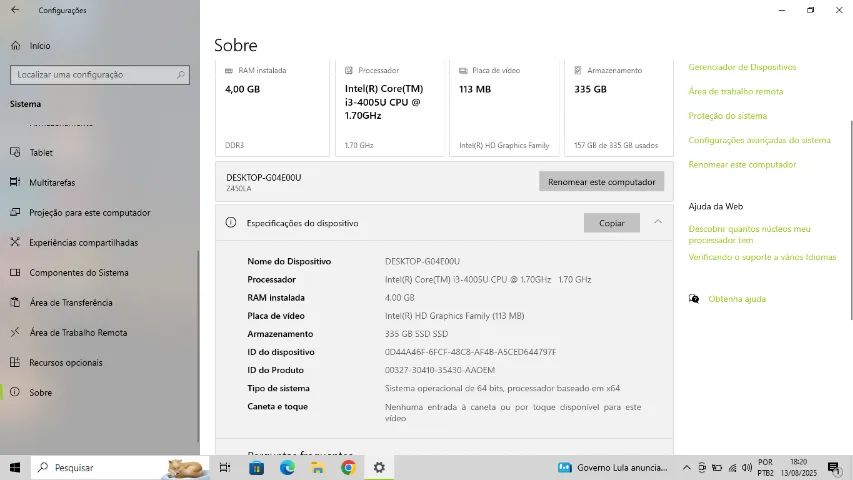The width and height of the screenshot is (853, 480).
Task: Click the Localizar uma configuração search field
Action: [x=100, y=75]
